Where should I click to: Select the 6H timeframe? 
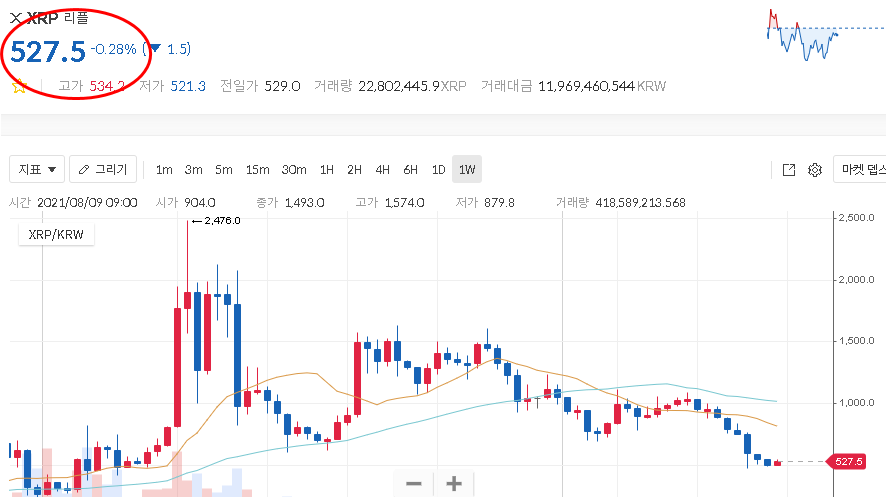click(411, 169)
